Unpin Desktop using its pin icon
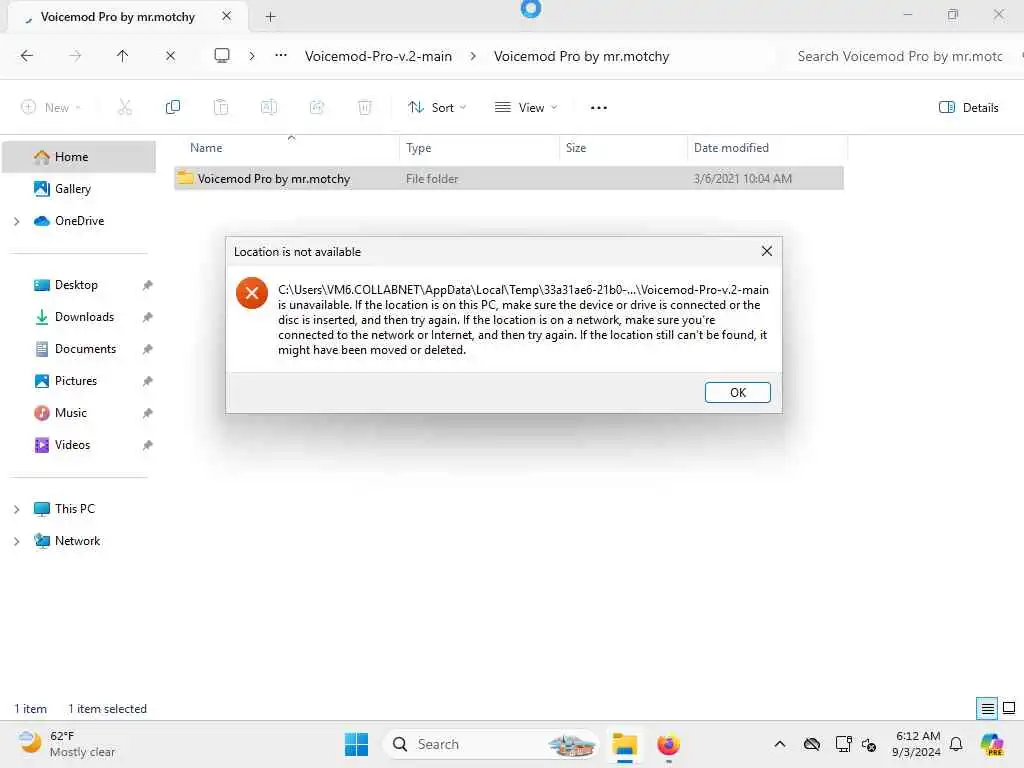The image size is (1024, 768). coord(148,285)
